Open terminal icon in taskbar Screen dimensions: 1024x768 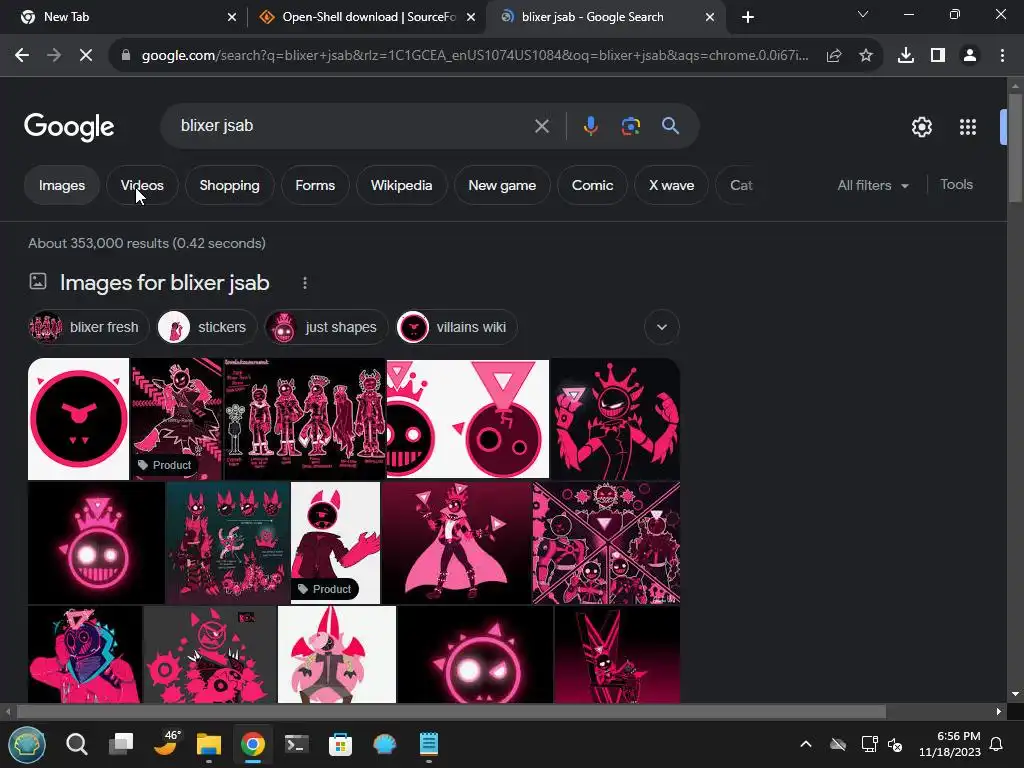pos(296,744)
